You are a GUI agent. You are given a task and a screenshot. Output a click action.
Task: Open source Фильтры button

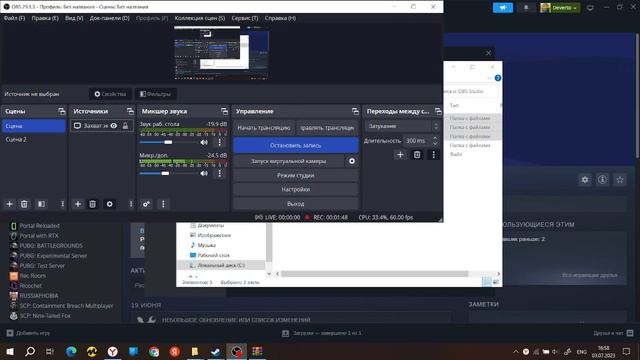(156, 94)
